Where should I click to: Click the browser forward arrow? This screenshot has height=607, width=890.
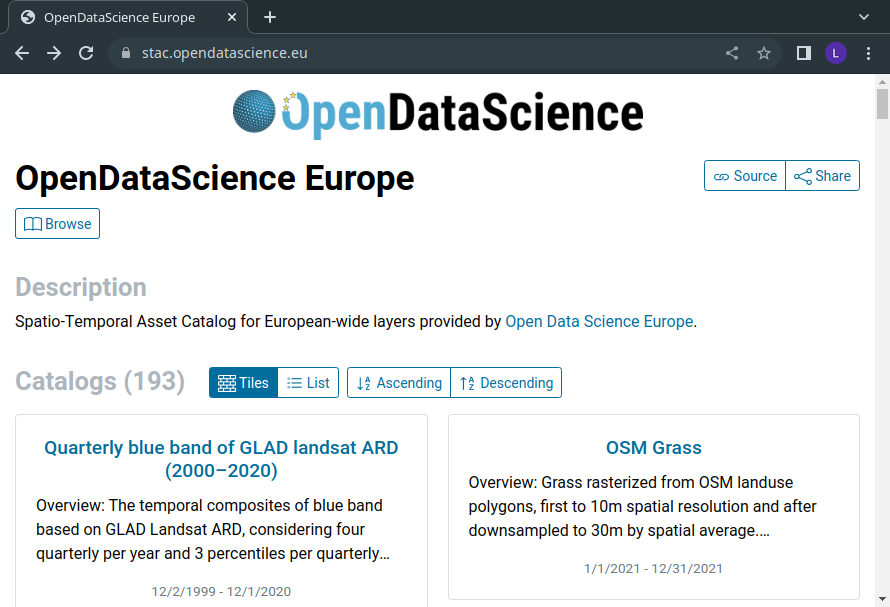(x=54, y=53)
